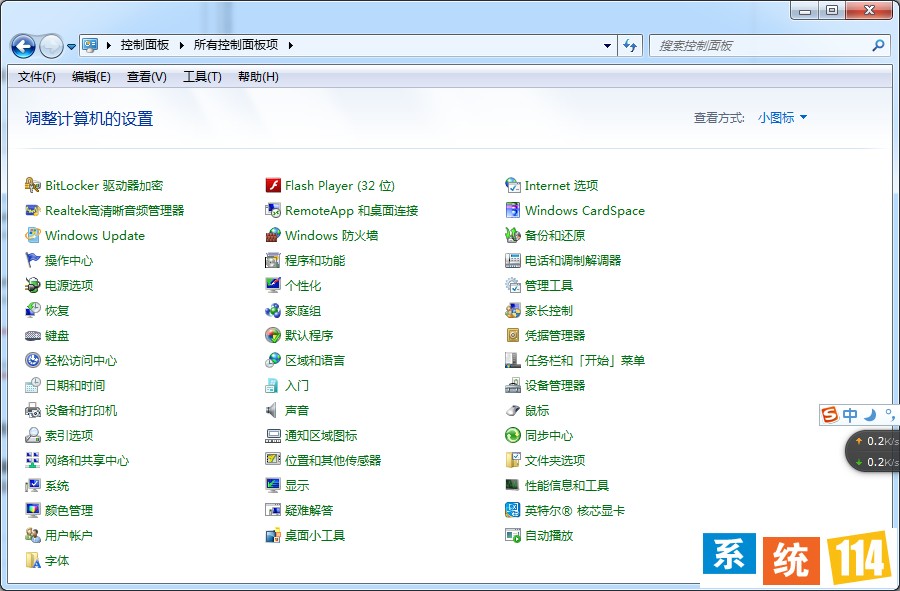The image size is (900, 591).
Task: Expand the address bar history dropdown arrow
Action: click(607, 45)
